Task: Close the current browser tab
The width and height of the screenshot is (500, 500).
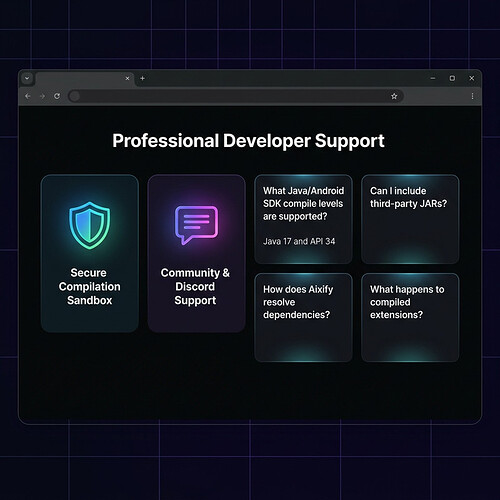Action: click(x=127, y=79)
